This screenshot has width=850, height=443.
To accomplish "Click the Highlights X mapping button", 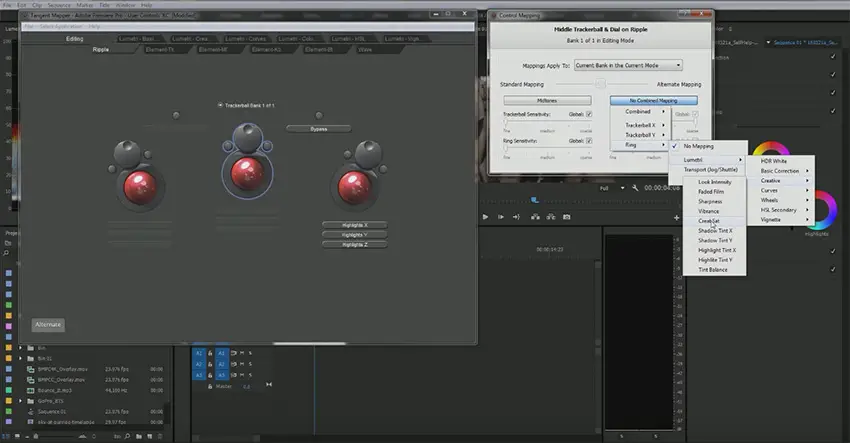I will point(355,225).
